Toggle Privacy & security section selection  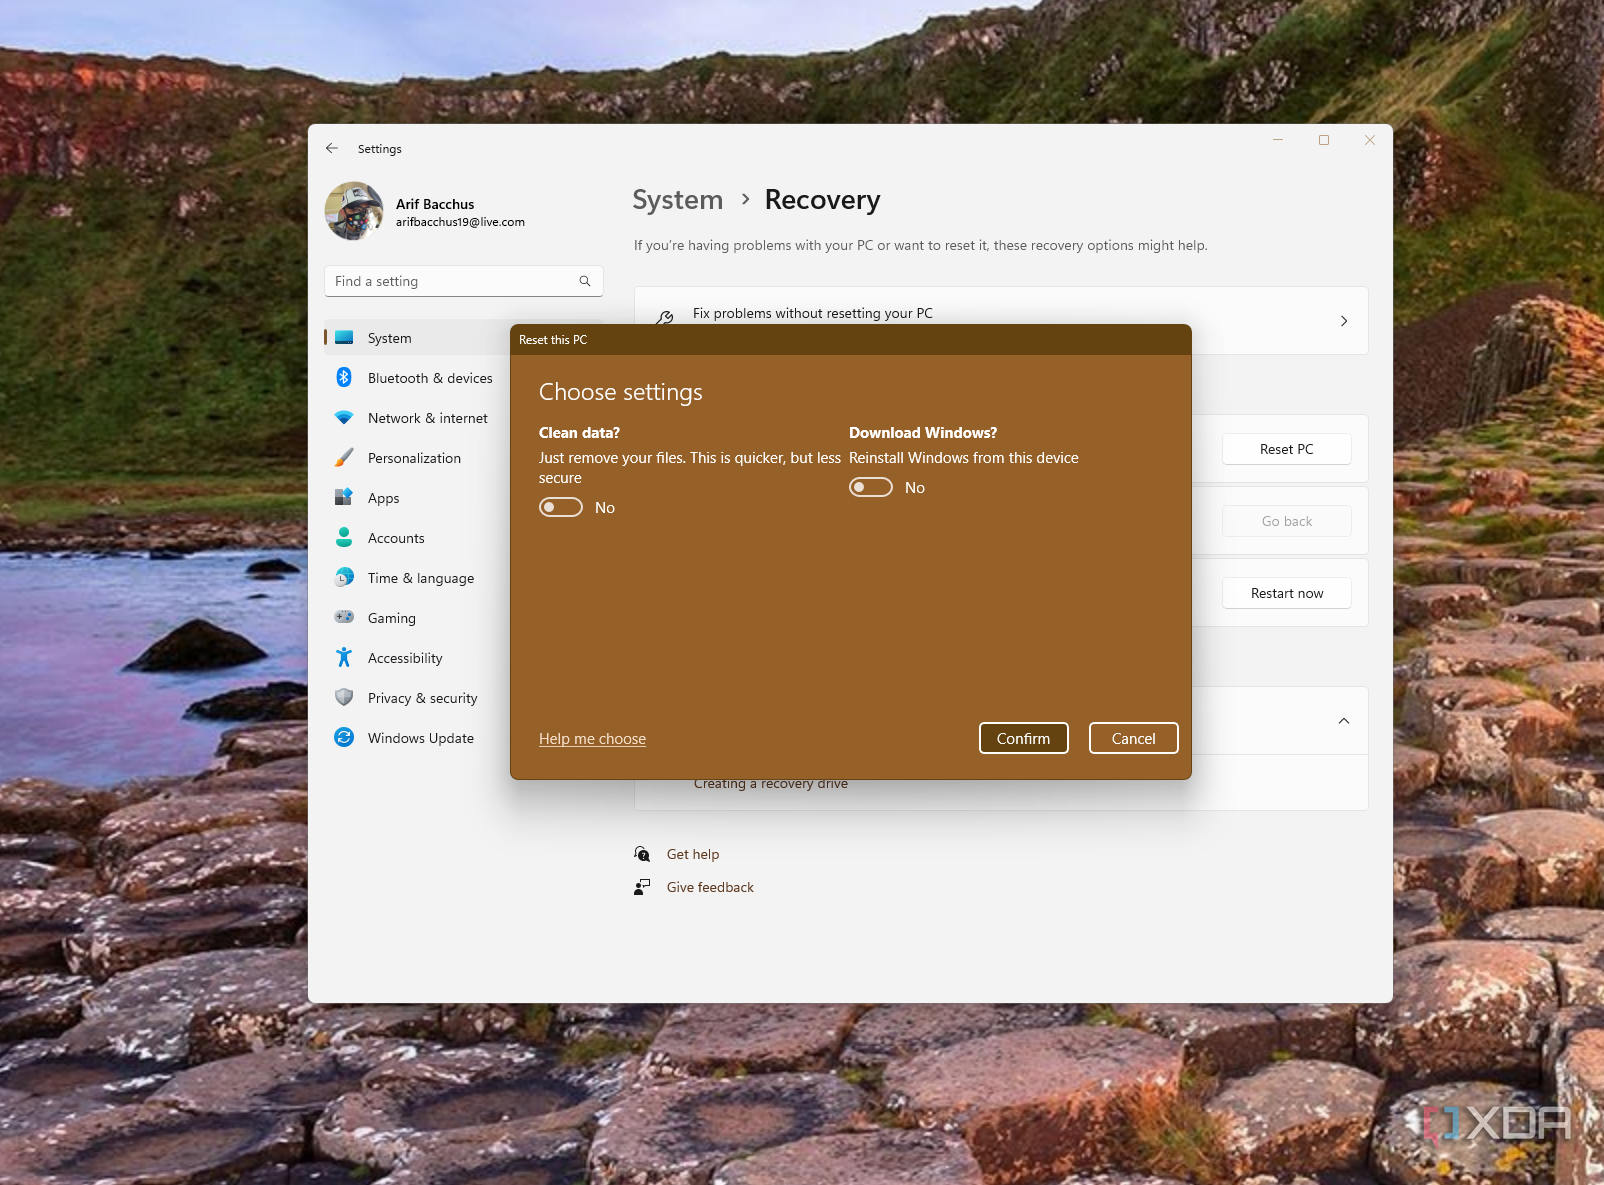[x=422, y=698]
